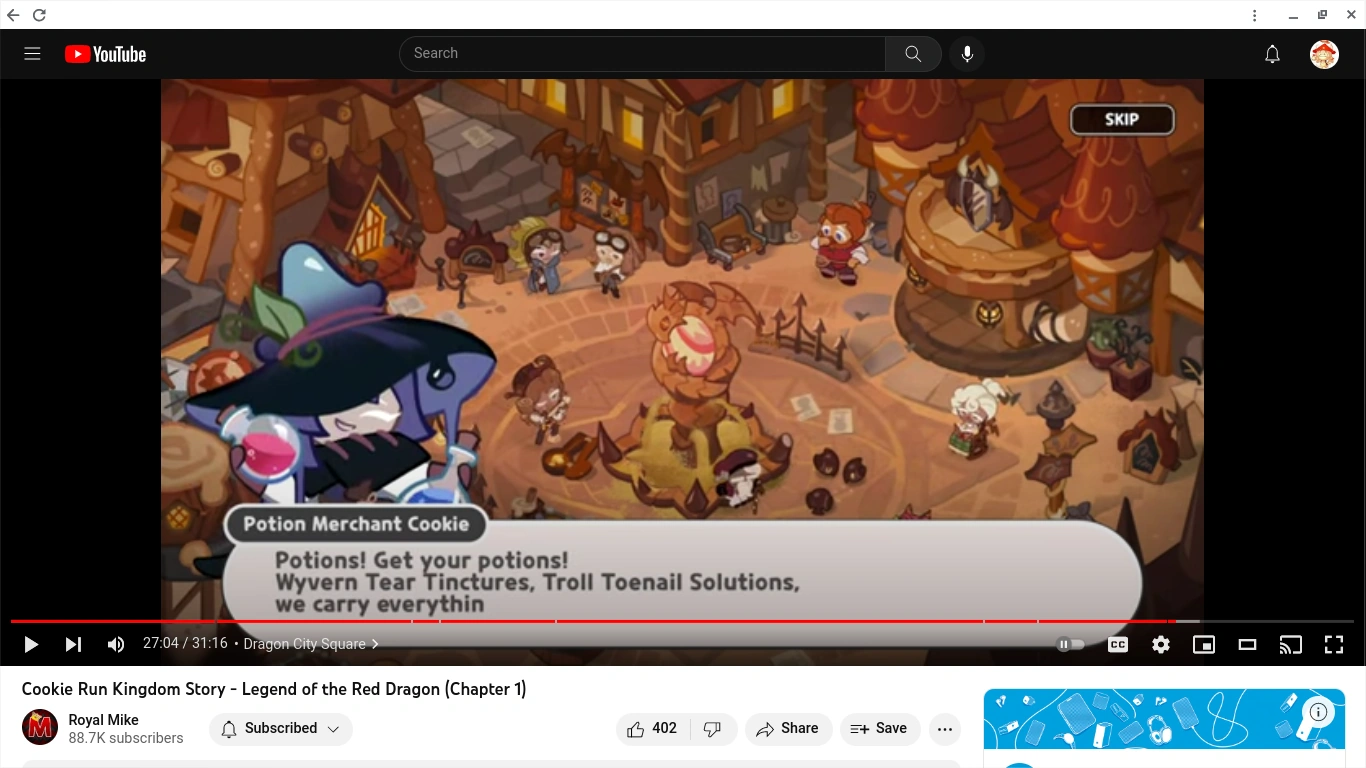The width and height of the screenshot is (1366, 768).
Task: Skip to the next video
Action: [x=73, y=645]
